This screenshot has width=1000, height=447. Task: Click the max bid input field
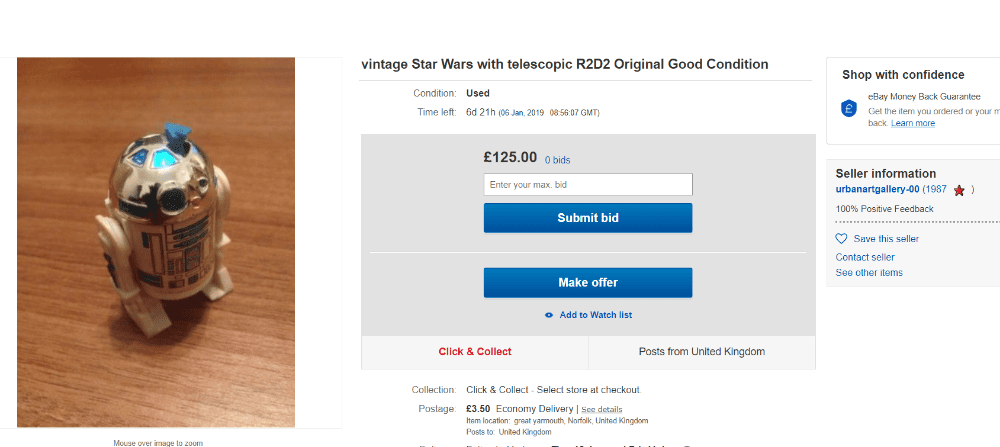pyautogui.click(x=587, y=185)
